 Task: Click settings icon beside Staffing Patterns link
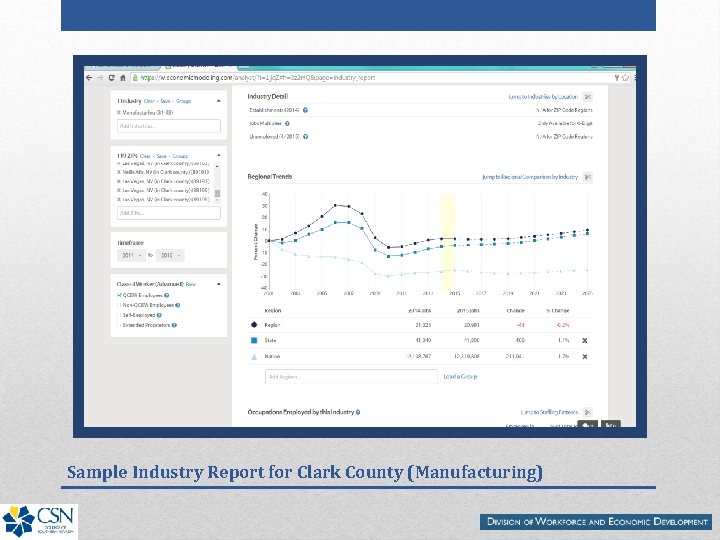pos(587,412)
